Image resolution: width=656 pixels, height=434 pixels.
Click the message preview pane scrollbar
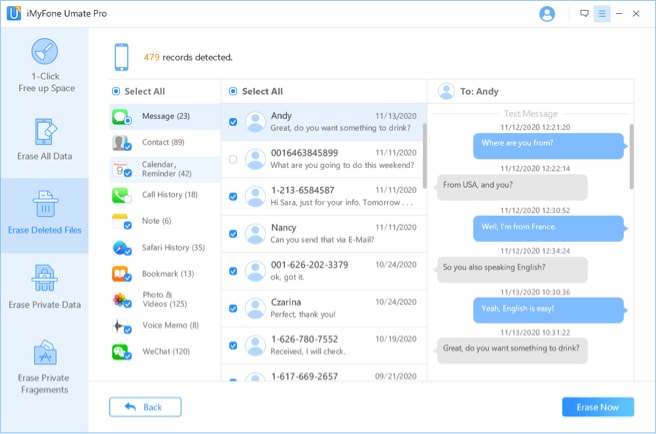(x=631, y=157)
